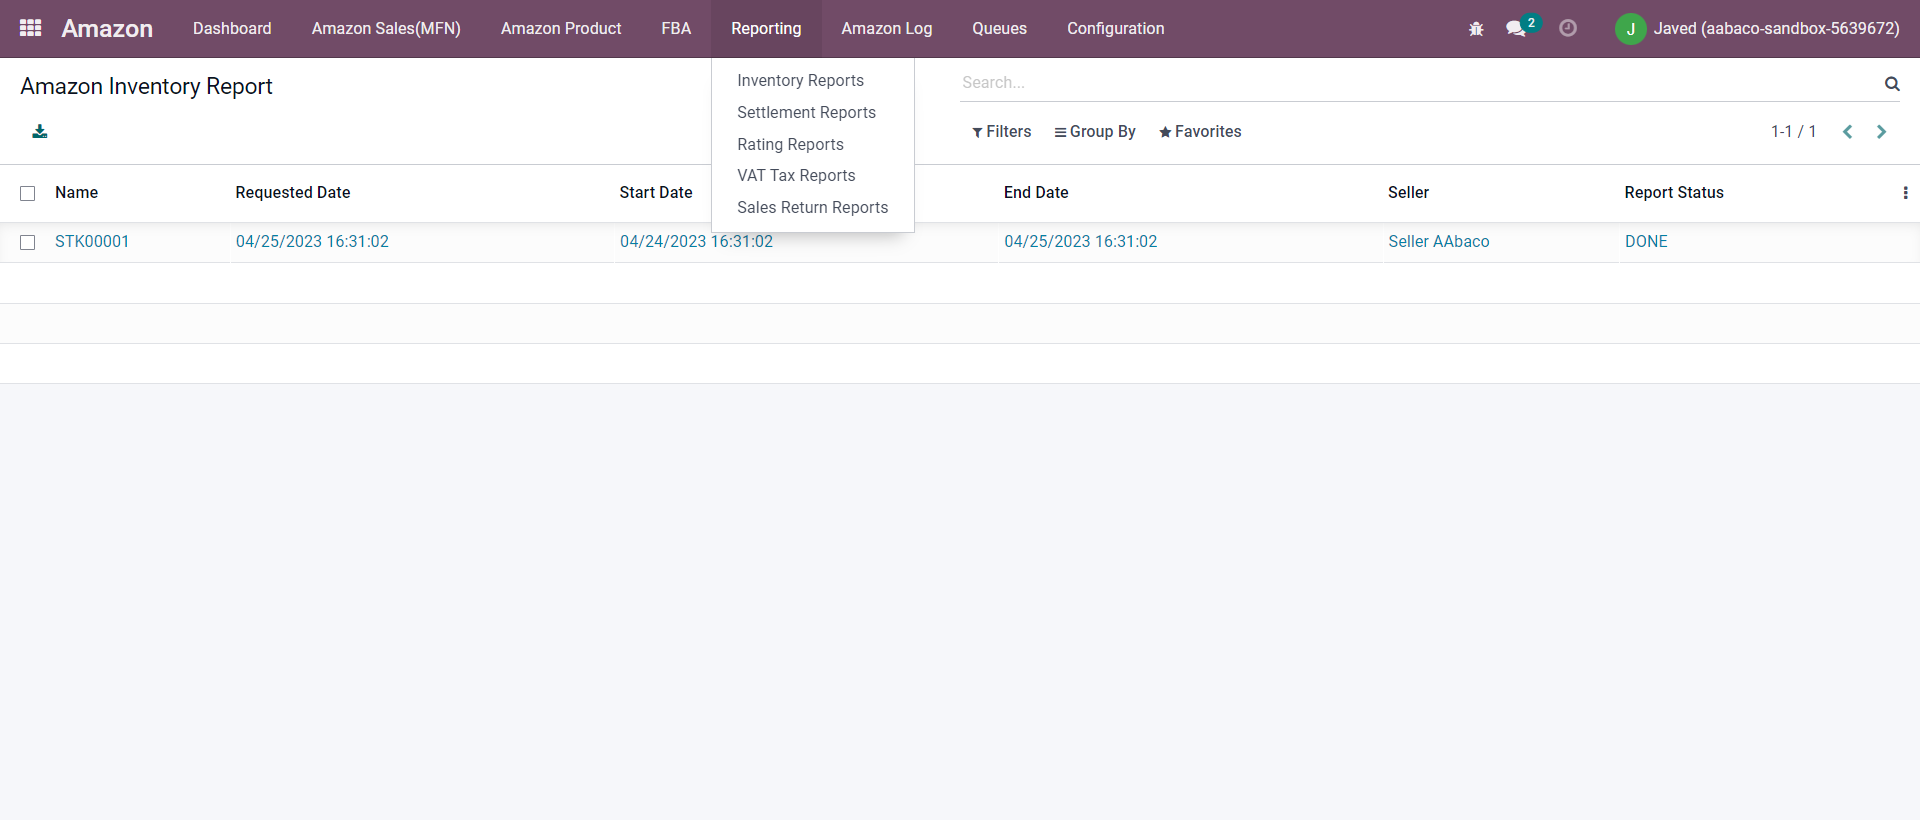Click the user avatar J
The width and height of the screenshot is (1920, 820).
1630,29
